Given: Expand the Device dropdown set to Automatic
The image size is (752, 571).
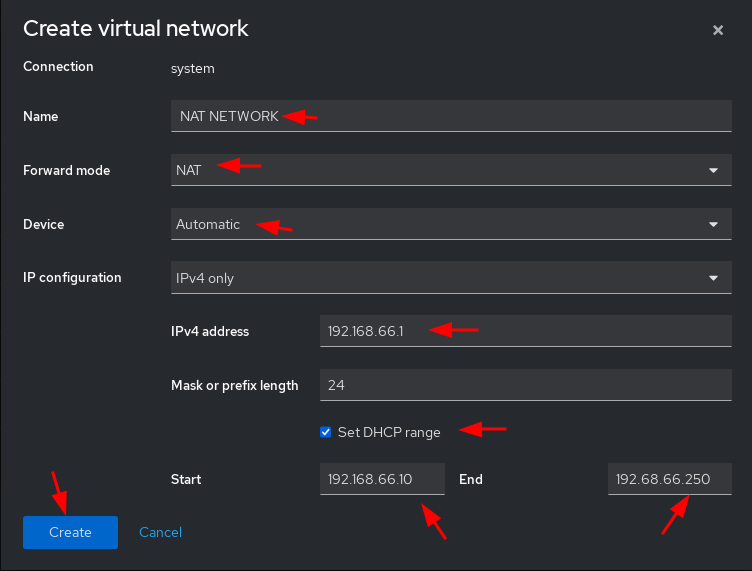Looking at the screenshot, I should click(451, 224).
